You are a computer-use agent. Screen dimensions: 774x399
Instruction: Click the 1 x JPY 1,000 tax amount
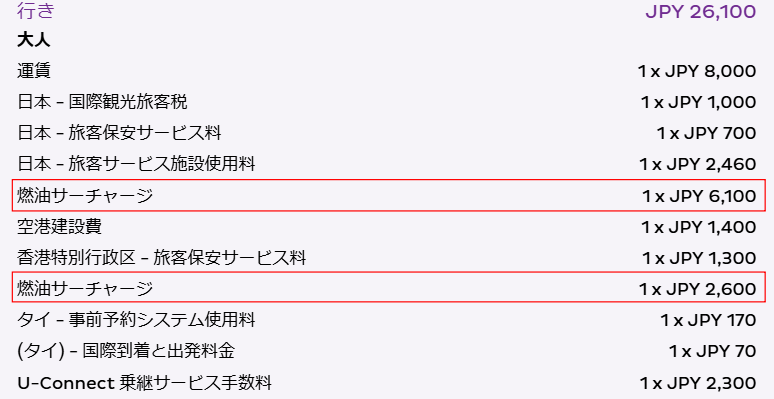698,103
